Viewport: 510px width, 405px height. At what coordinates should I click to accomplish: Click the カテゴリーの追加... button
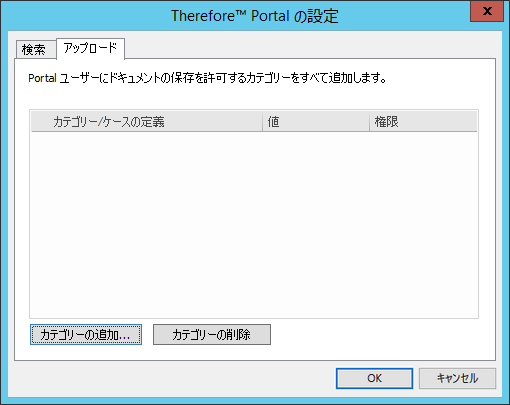(86, 334)
